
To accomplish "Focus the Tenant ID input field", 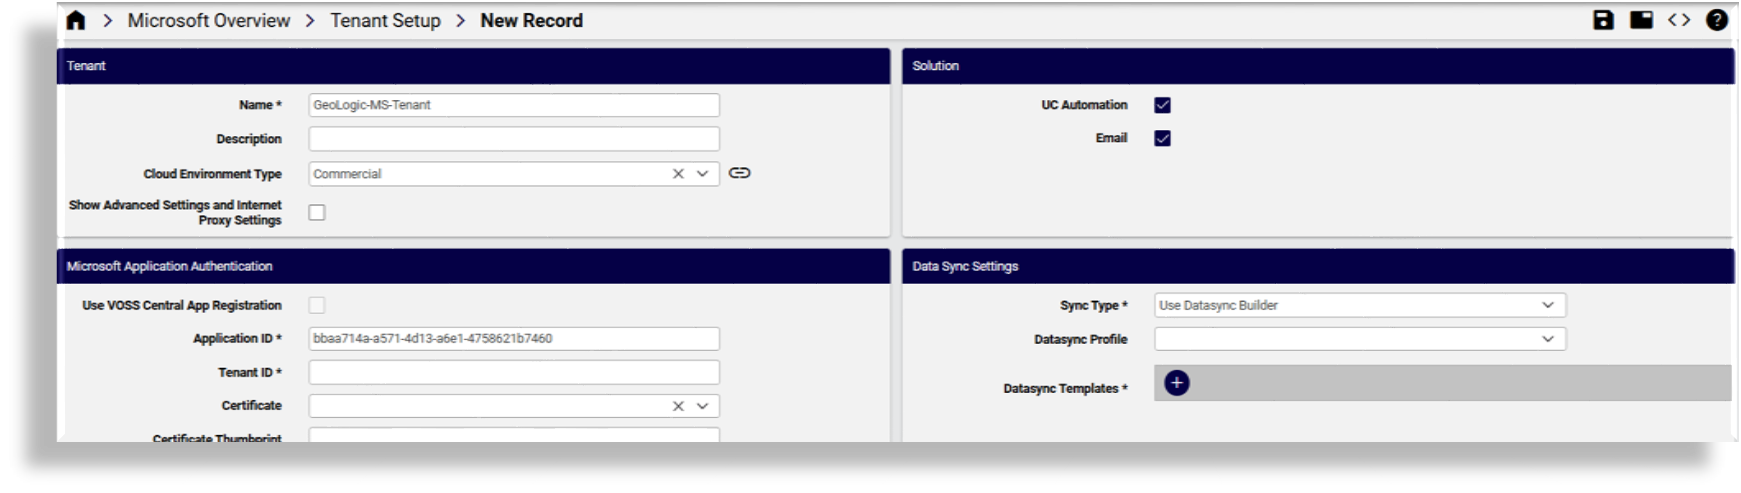I will pyautogui.click(x=514, y=372).
